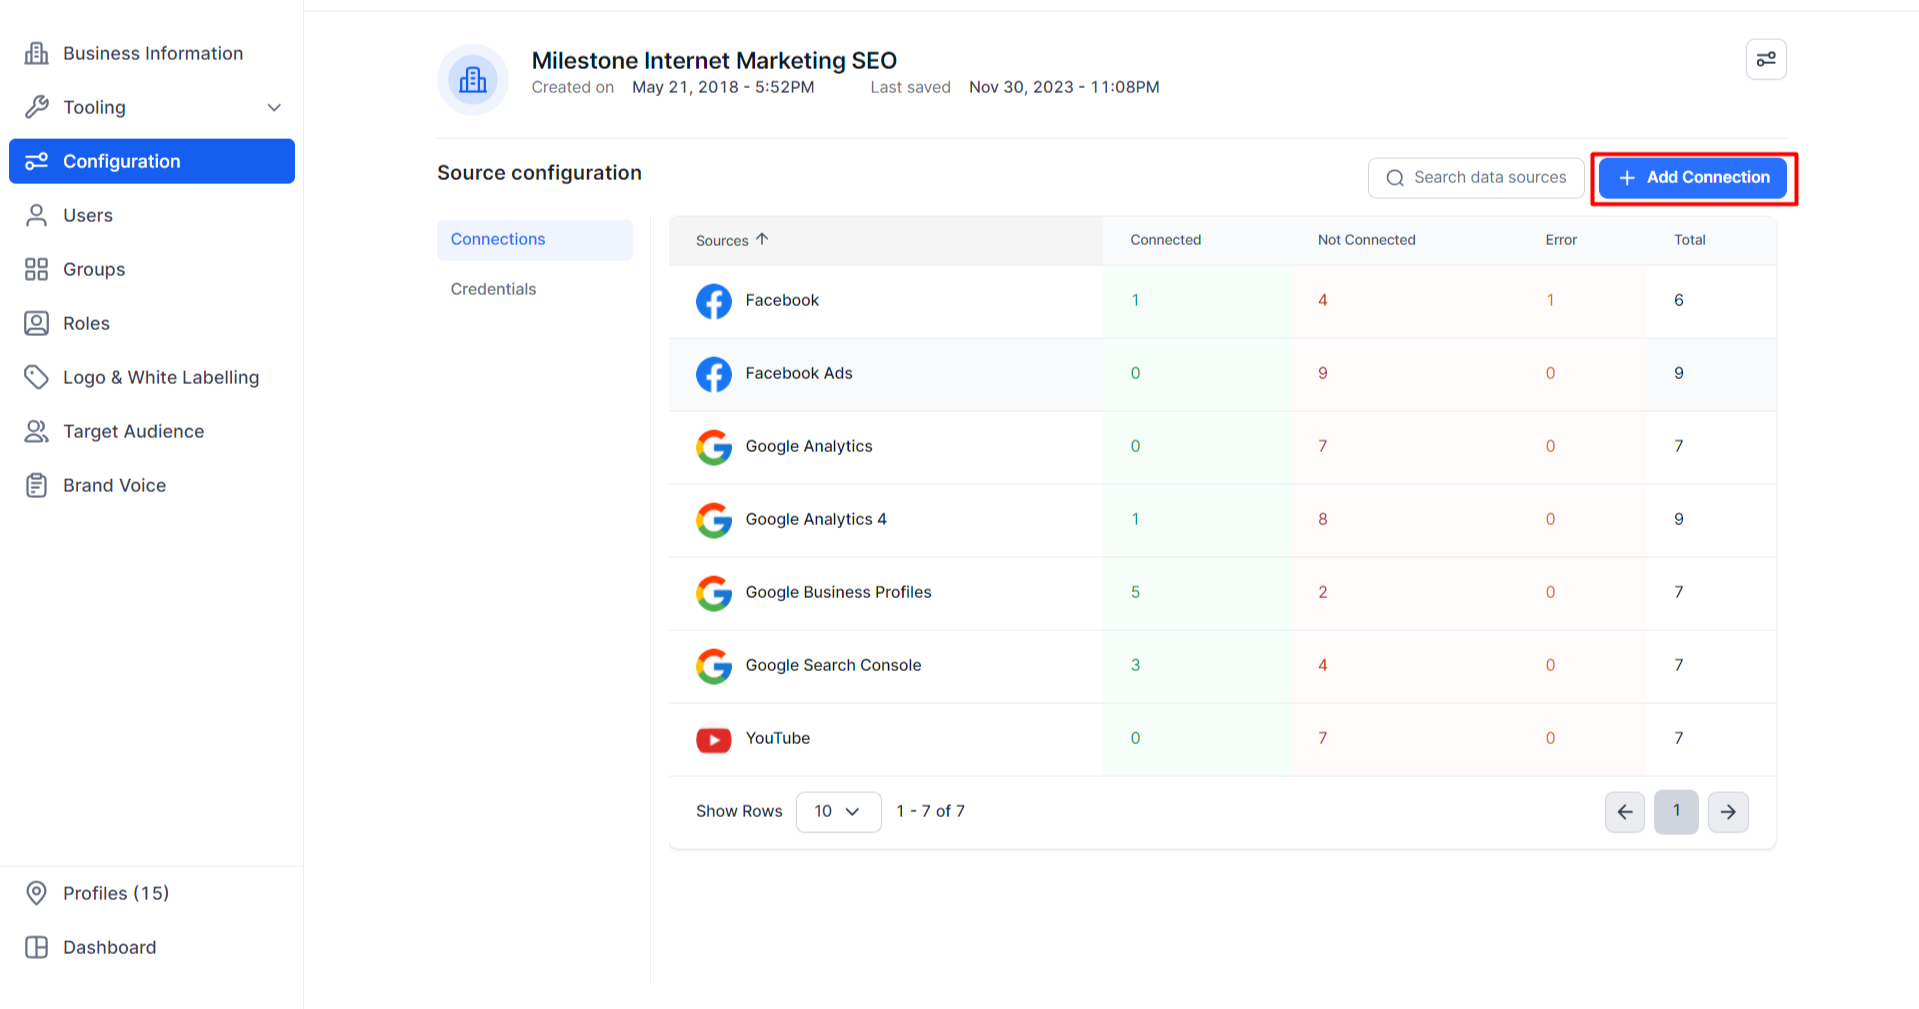The height and width of the screenshot is (1009, 1919).
Task: Click the magnifier icon in search box
Action: point(1395,178)
